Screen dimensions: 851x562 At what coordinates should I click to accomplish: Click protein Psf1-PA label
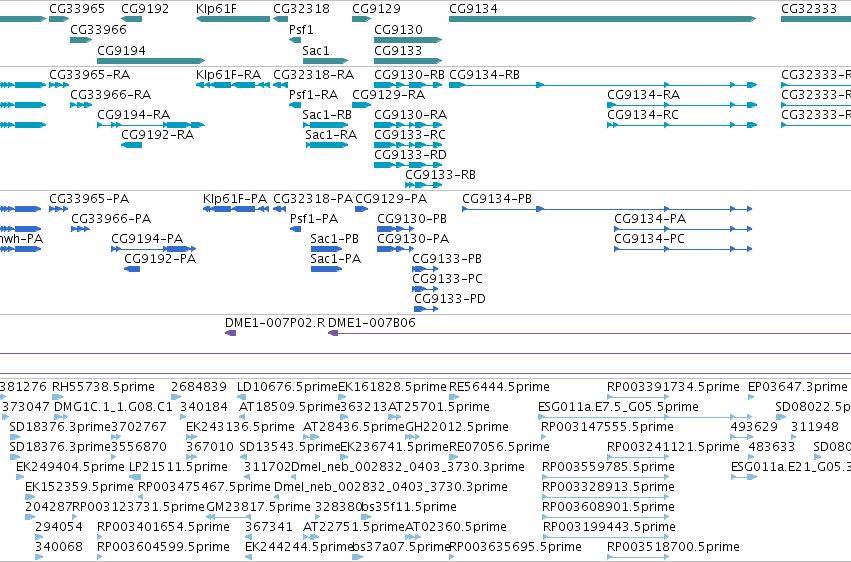(314, 219)
